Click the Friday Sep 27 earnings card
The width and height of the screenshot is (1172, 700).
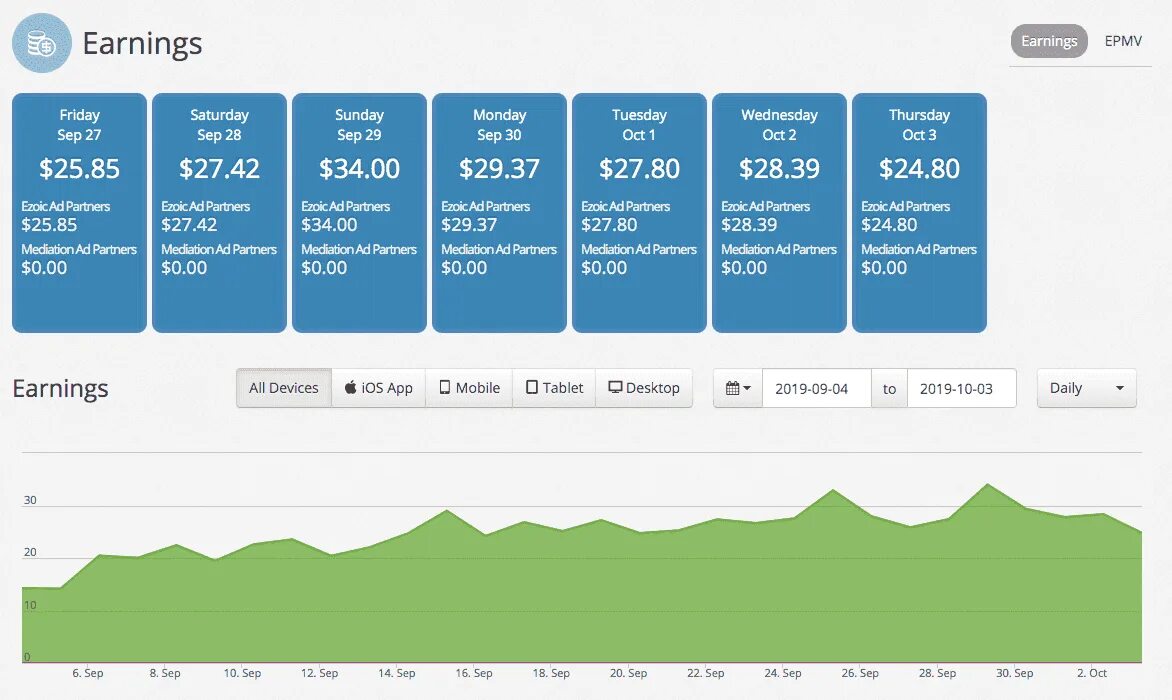tap(79, 212)
